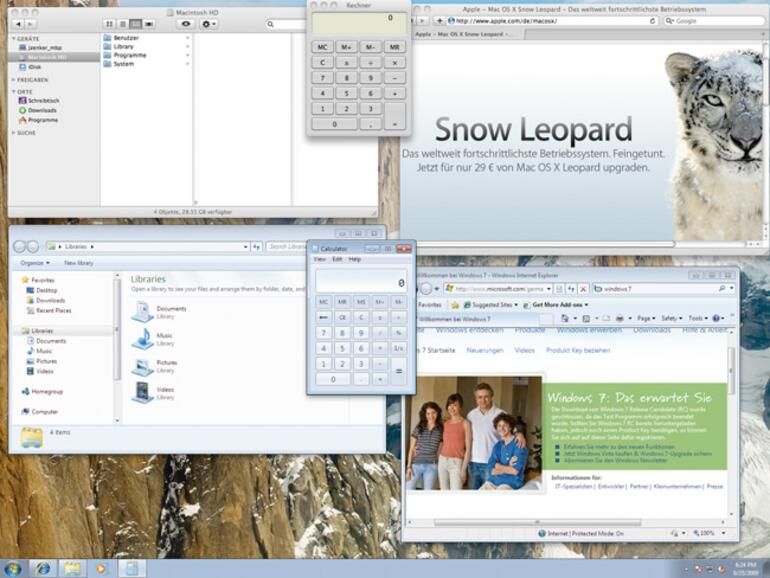The width and height of the screenshot is (770, 578).
Task: Switch Finder to list view
Action: 123,24
